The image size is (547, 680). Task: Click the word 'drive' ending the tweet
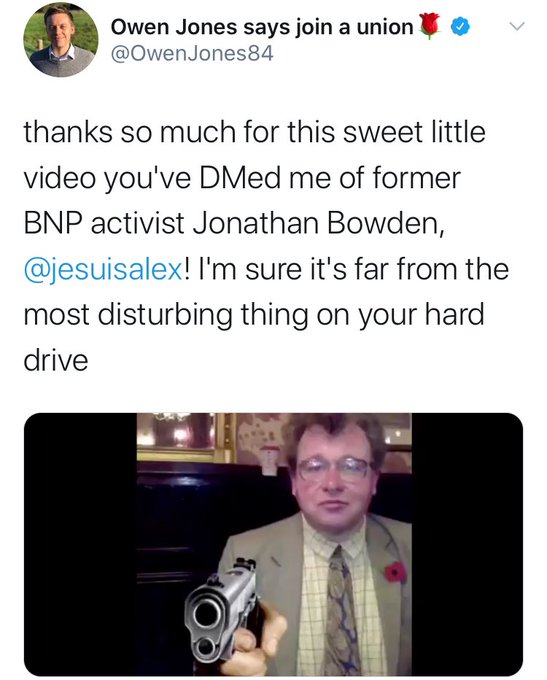[56, 361]
